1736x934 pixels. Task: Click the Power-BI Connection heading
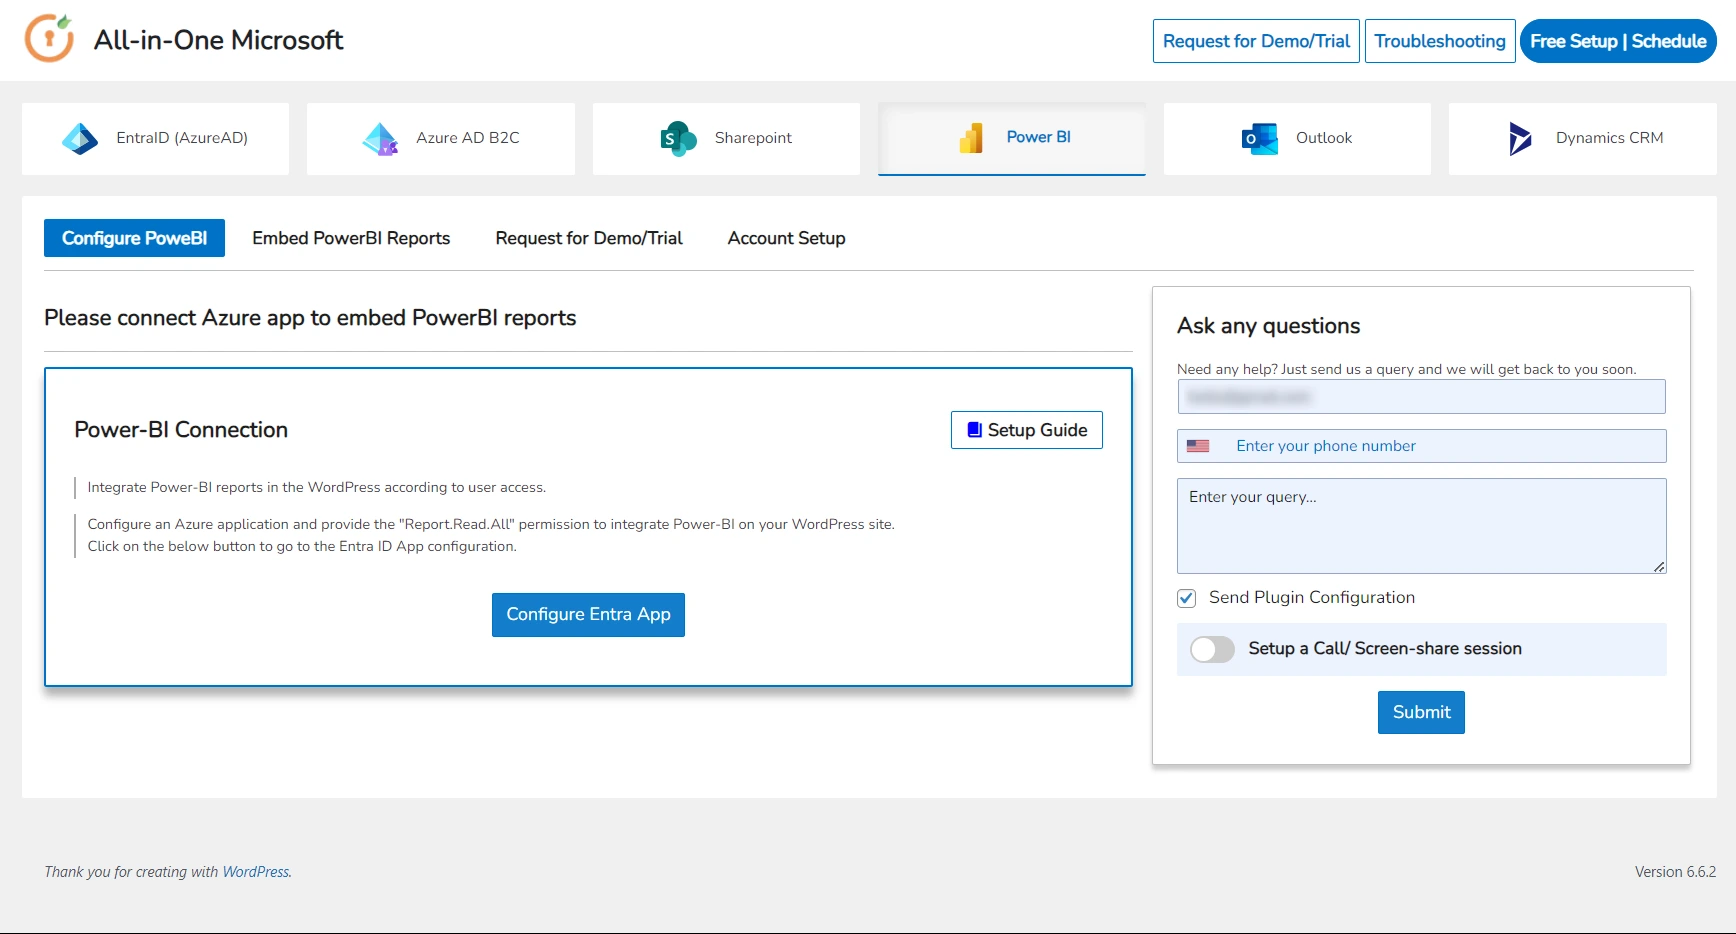181,430
